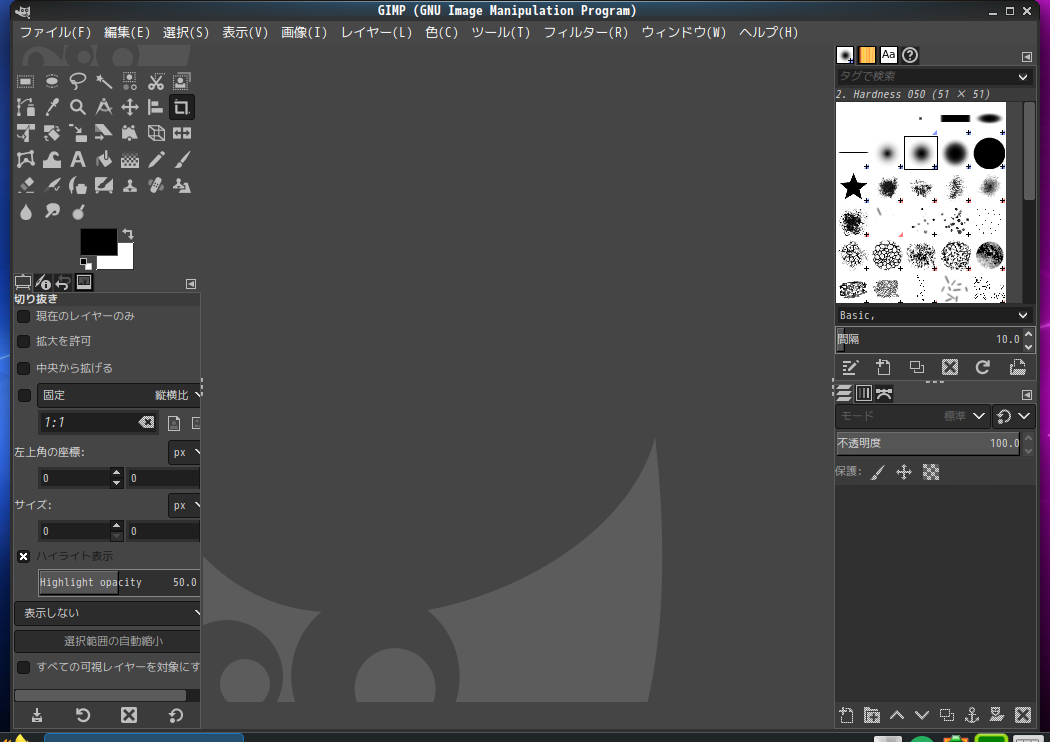Image resolution: width=1050 pixels, height=742 pixels.
Task: Enable 中央から拡げる checkbox
Action: pos(23,368)
